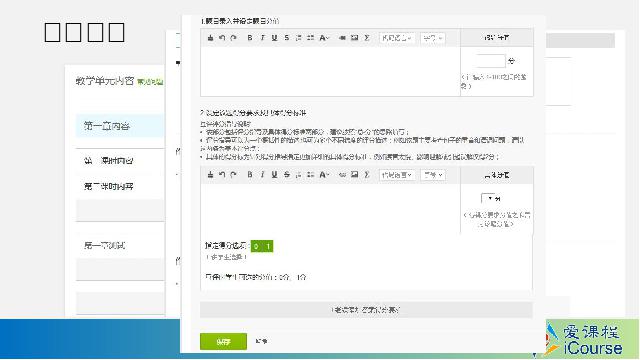Click the redo icon in the lower editor toolbar
The height and width of the screenshot is (360, 640).
tap(233, 175)
